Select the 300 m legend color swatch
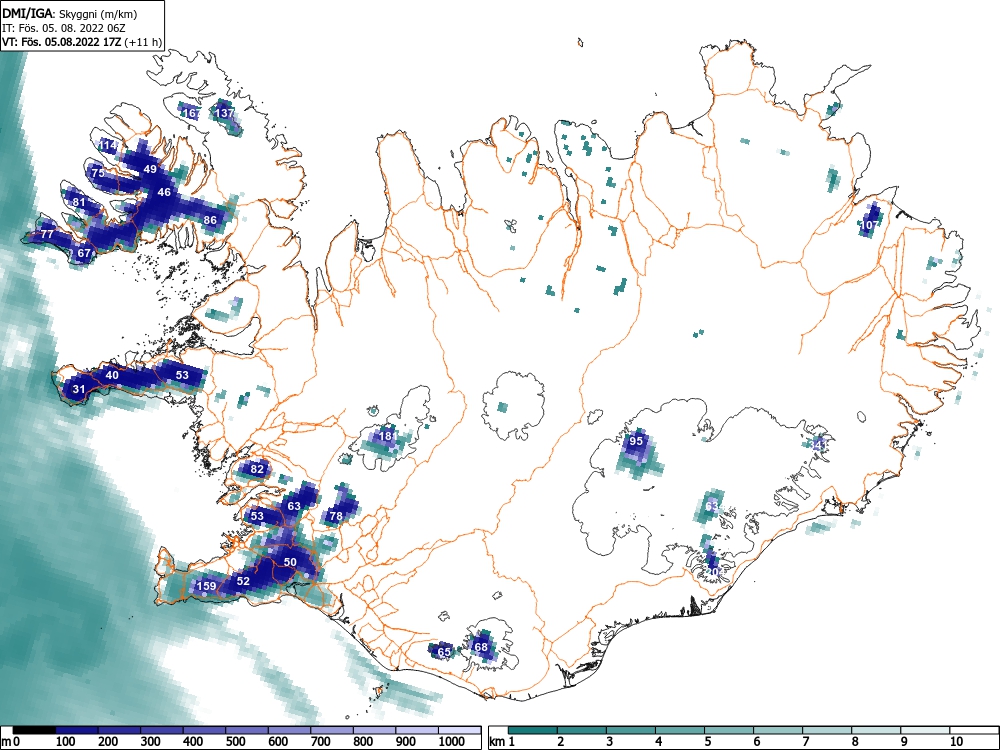The image size is (1000, 750). tap(162, 730)
